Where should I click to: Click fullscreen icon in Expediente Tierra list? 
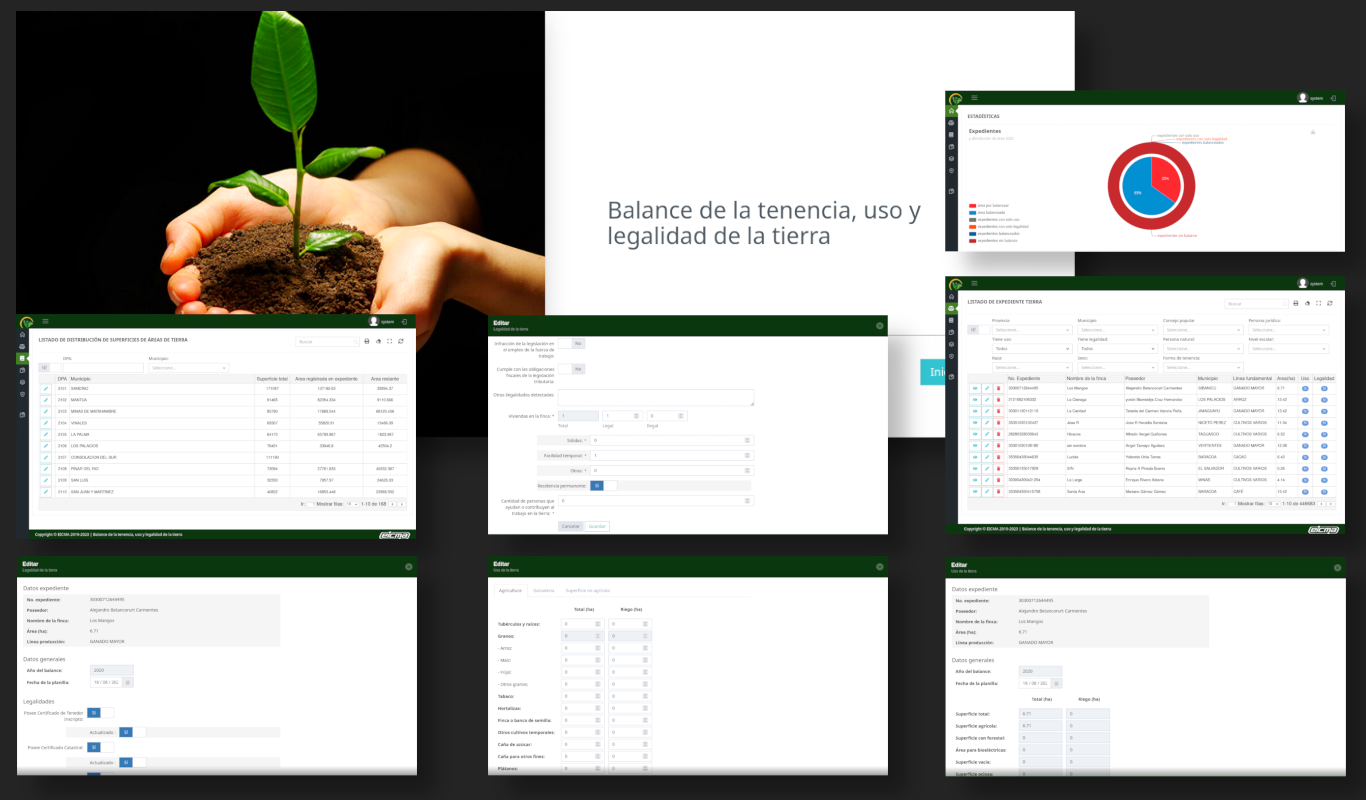pos(1318,303)
